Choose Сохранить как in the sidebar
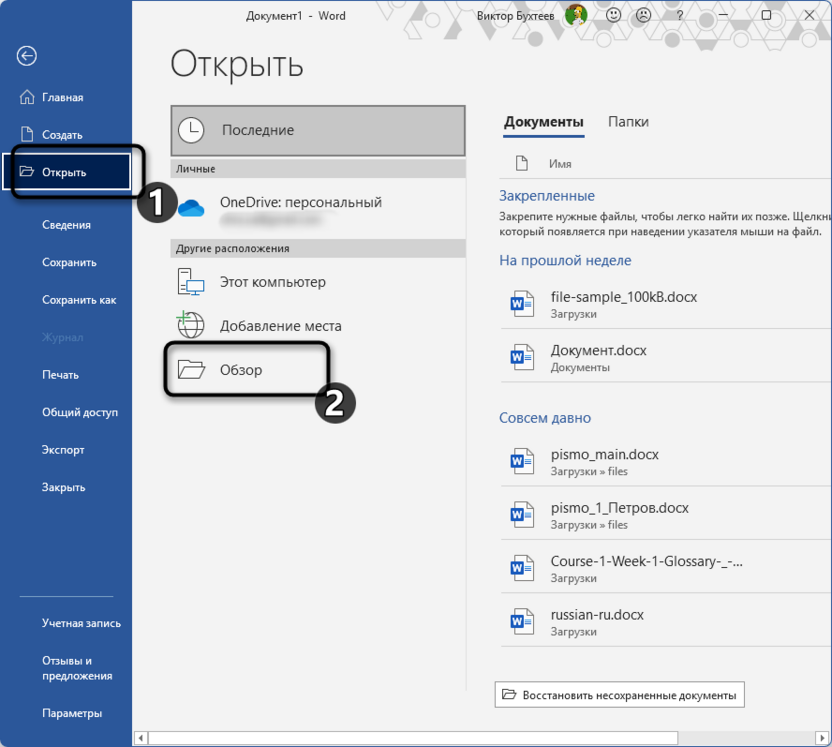832x747 pixels. (66, 300)
